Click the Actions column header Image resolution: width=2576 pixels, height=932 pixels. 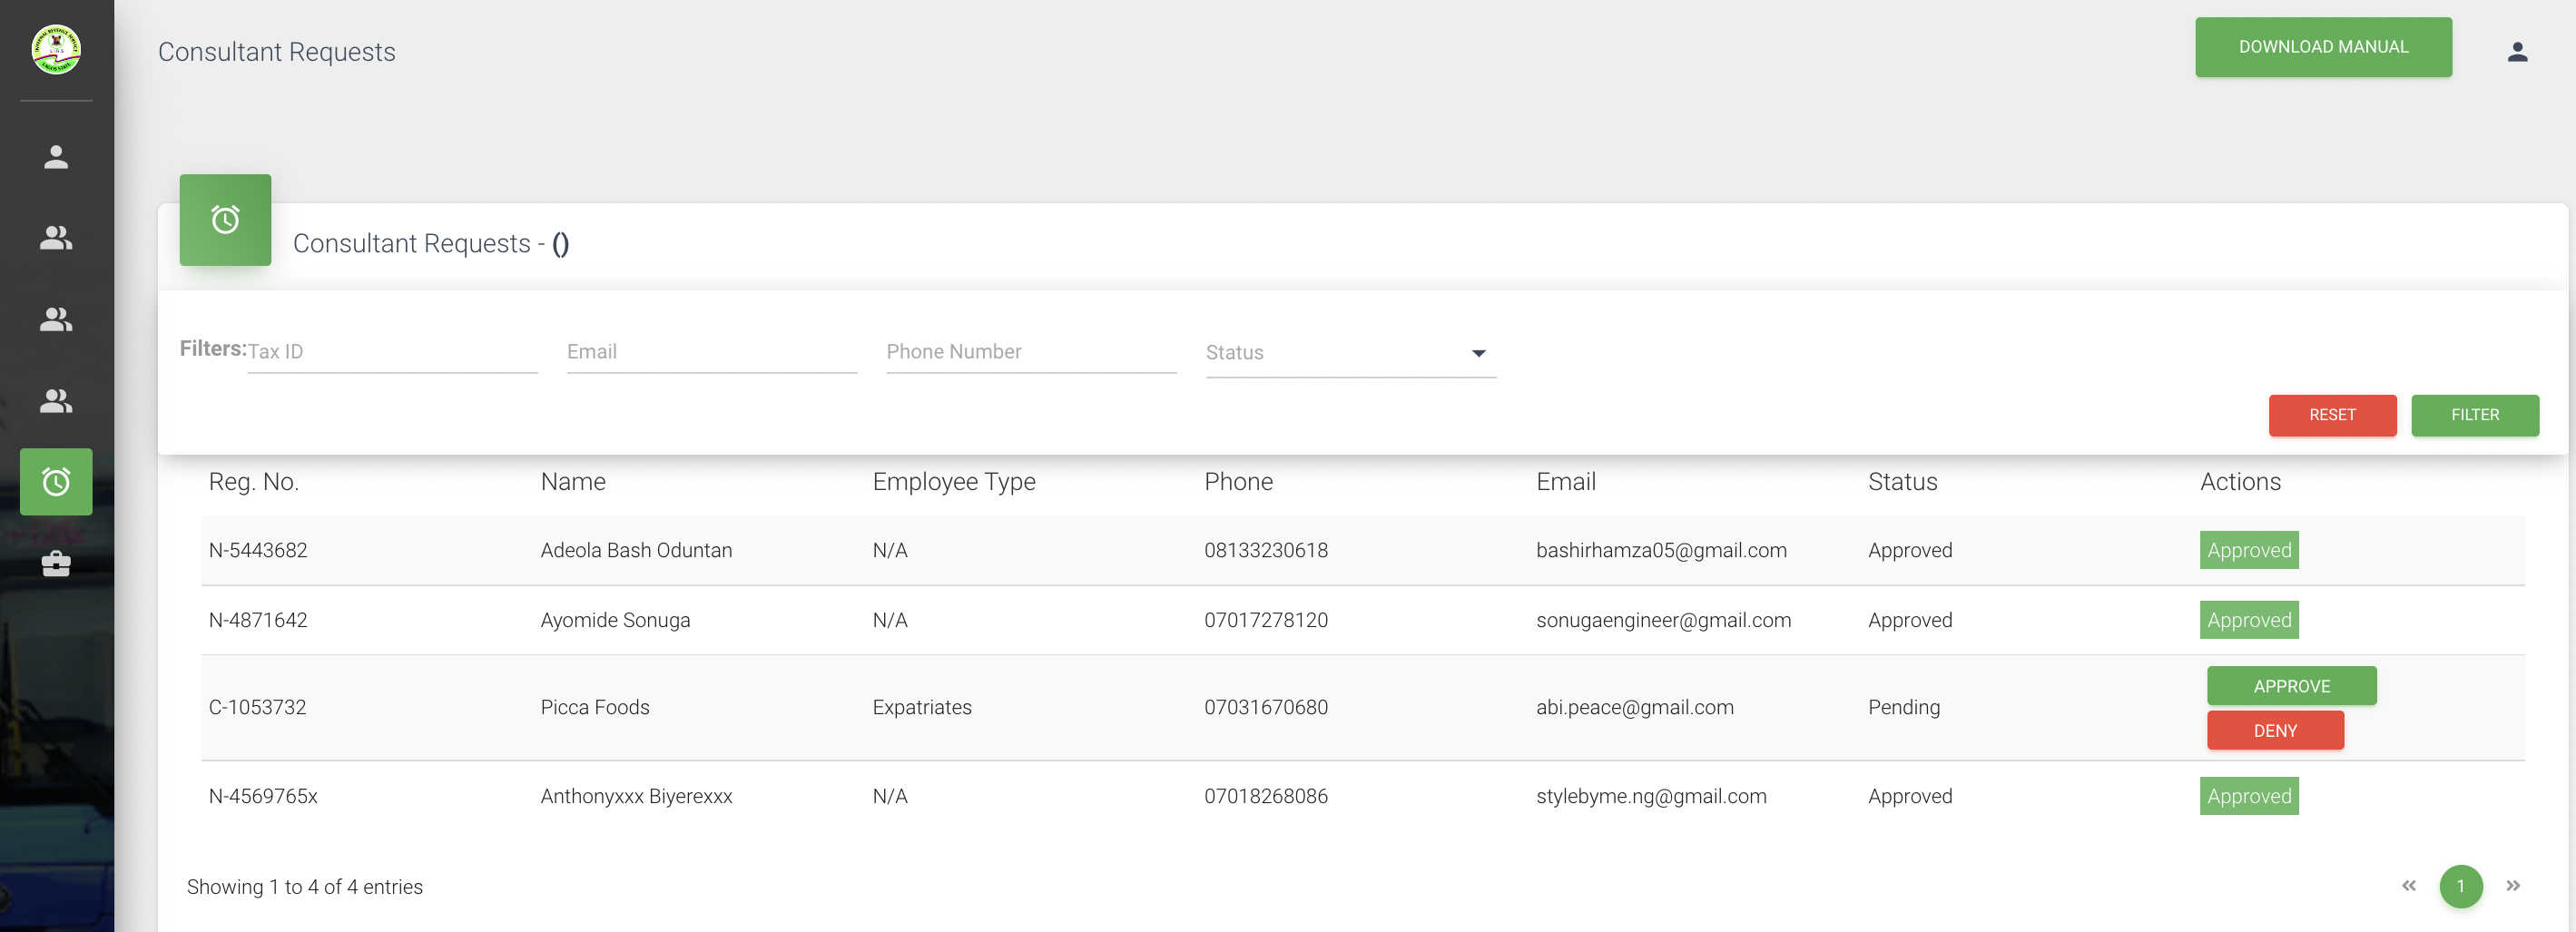2240,482
